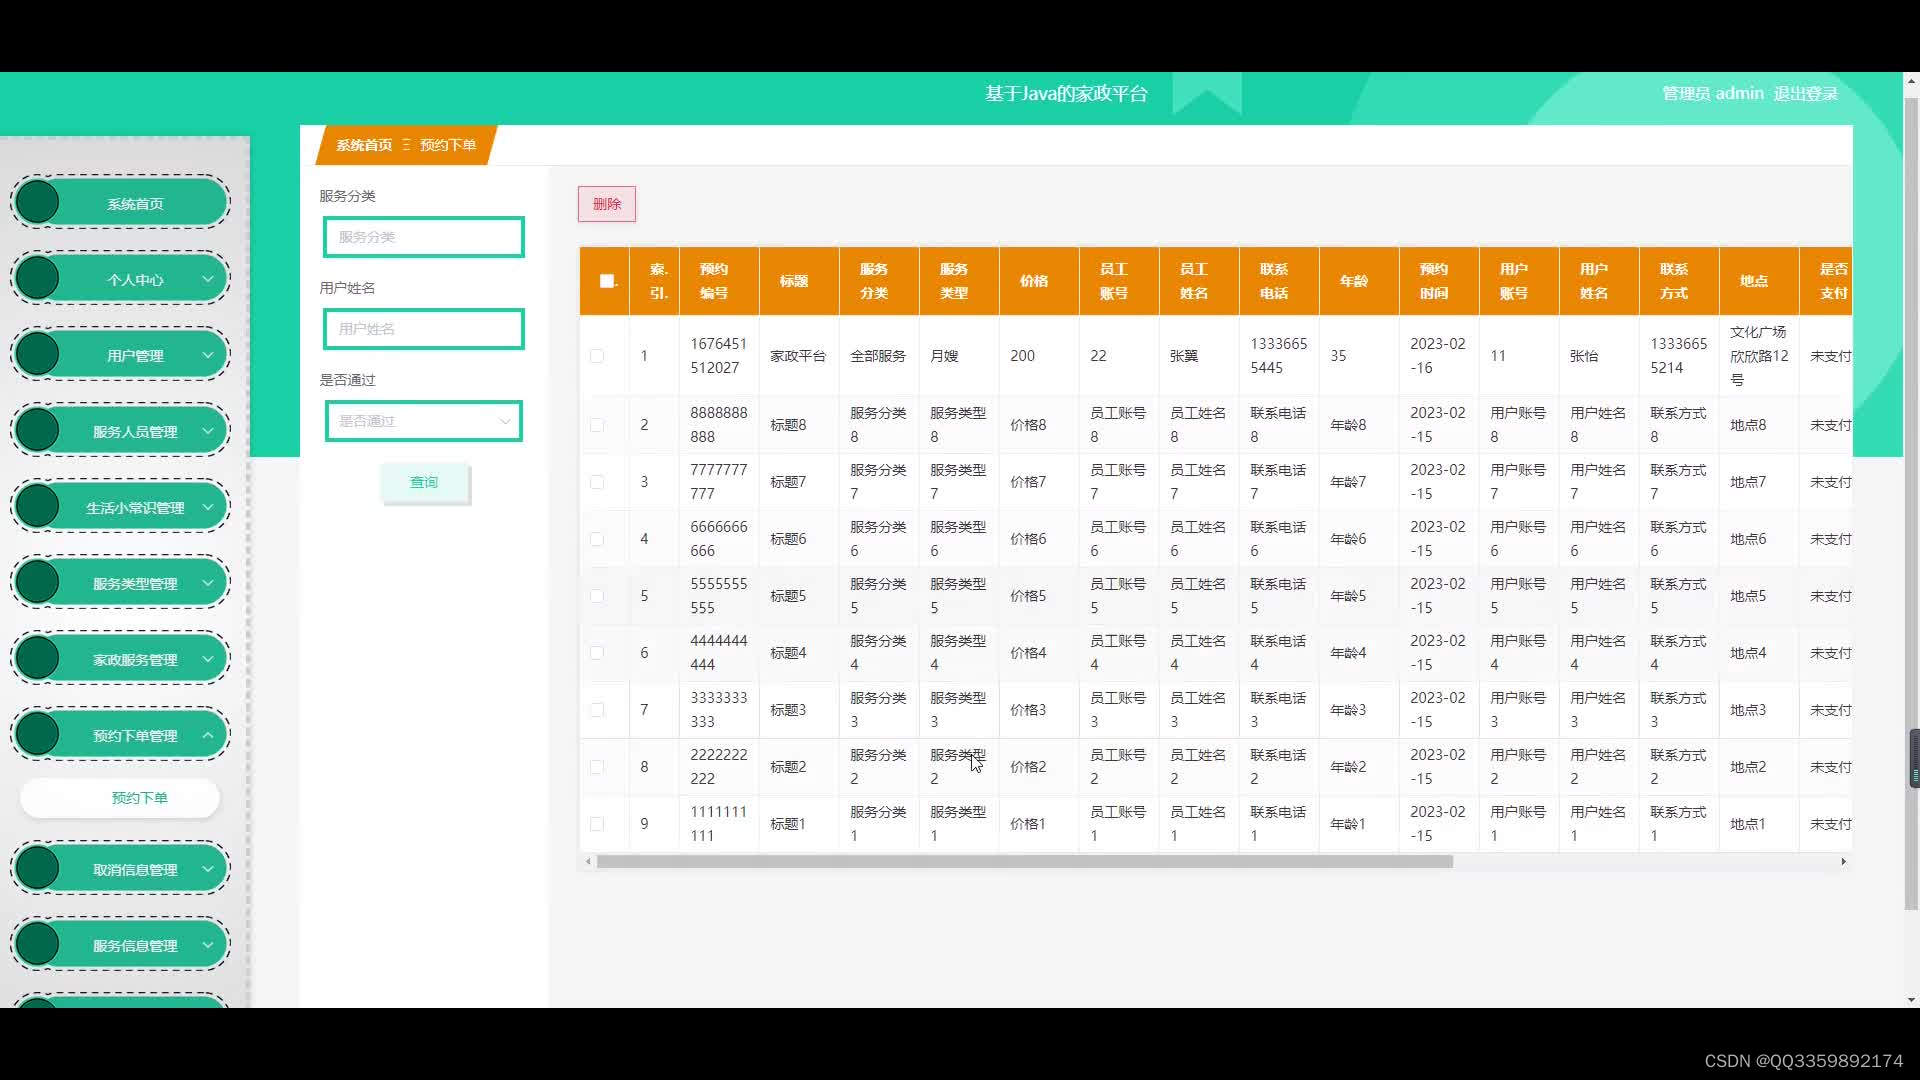The width and height of the screenshot is (1920, 1080).
Task: Click the circle icon beside 服务信息管理
Action: [x=38, y=945]
